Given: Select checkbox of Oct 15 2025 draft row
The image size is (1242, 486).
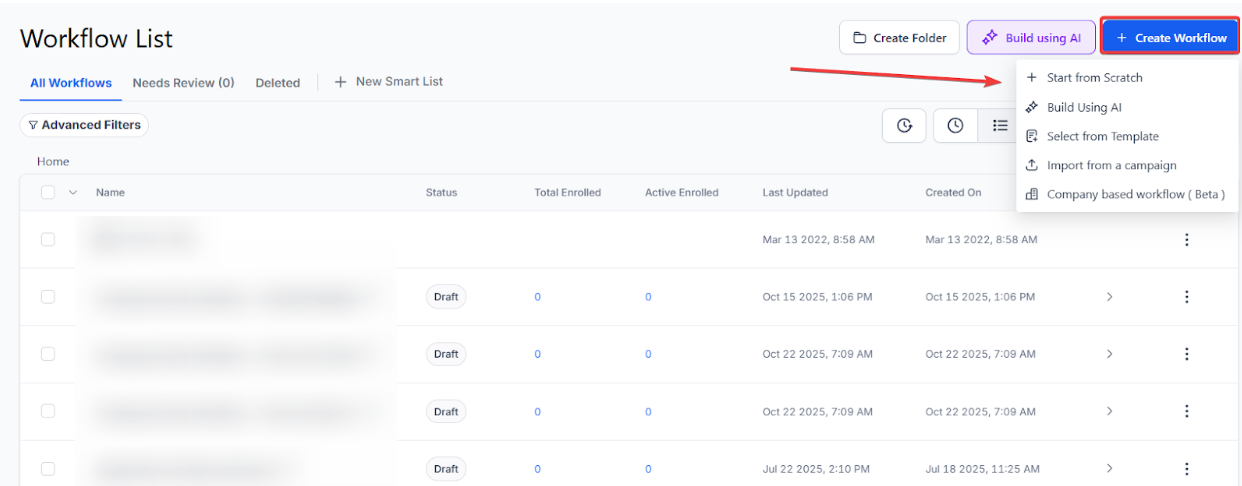Looking at the screenshot, I should pos(48,297).
